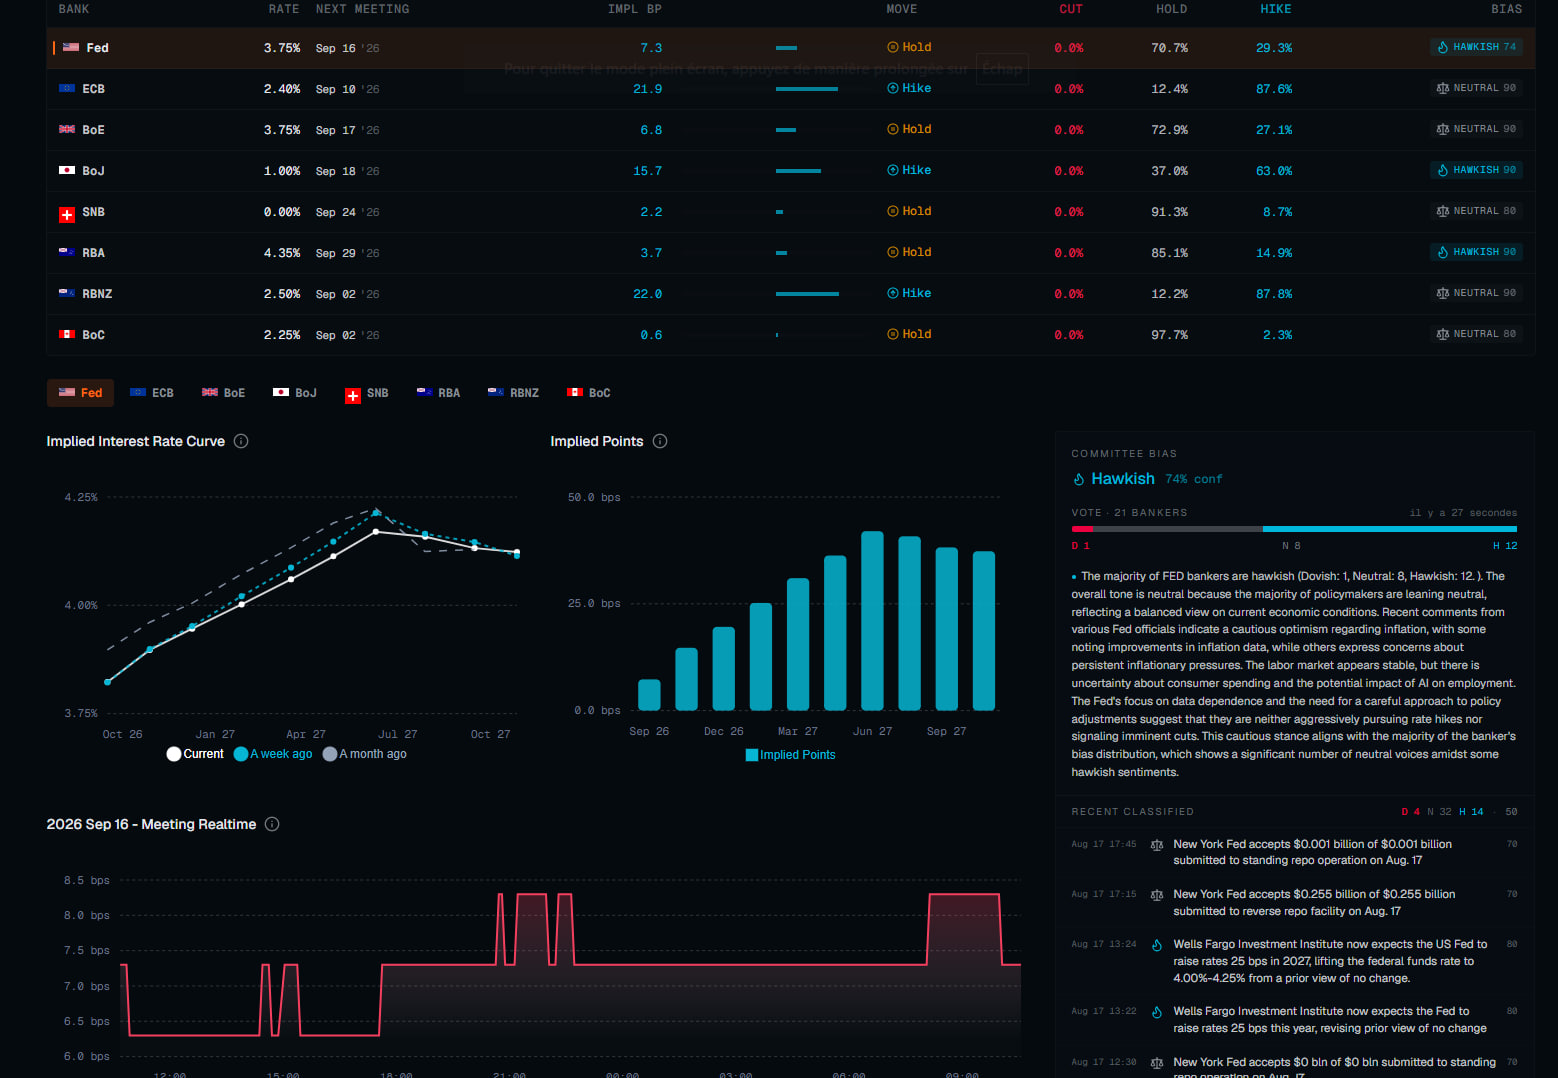Click info icon next to Implied Points
Screen dimensions: 1558x1078
pyautogui.click(x=660, y=441)
